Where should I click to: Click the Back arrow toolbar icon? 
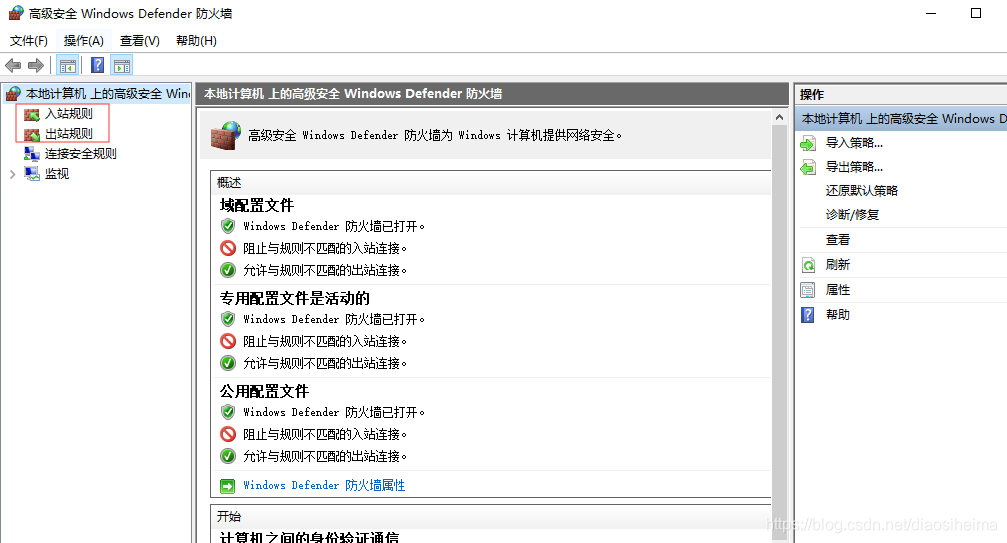pos(13,65)
